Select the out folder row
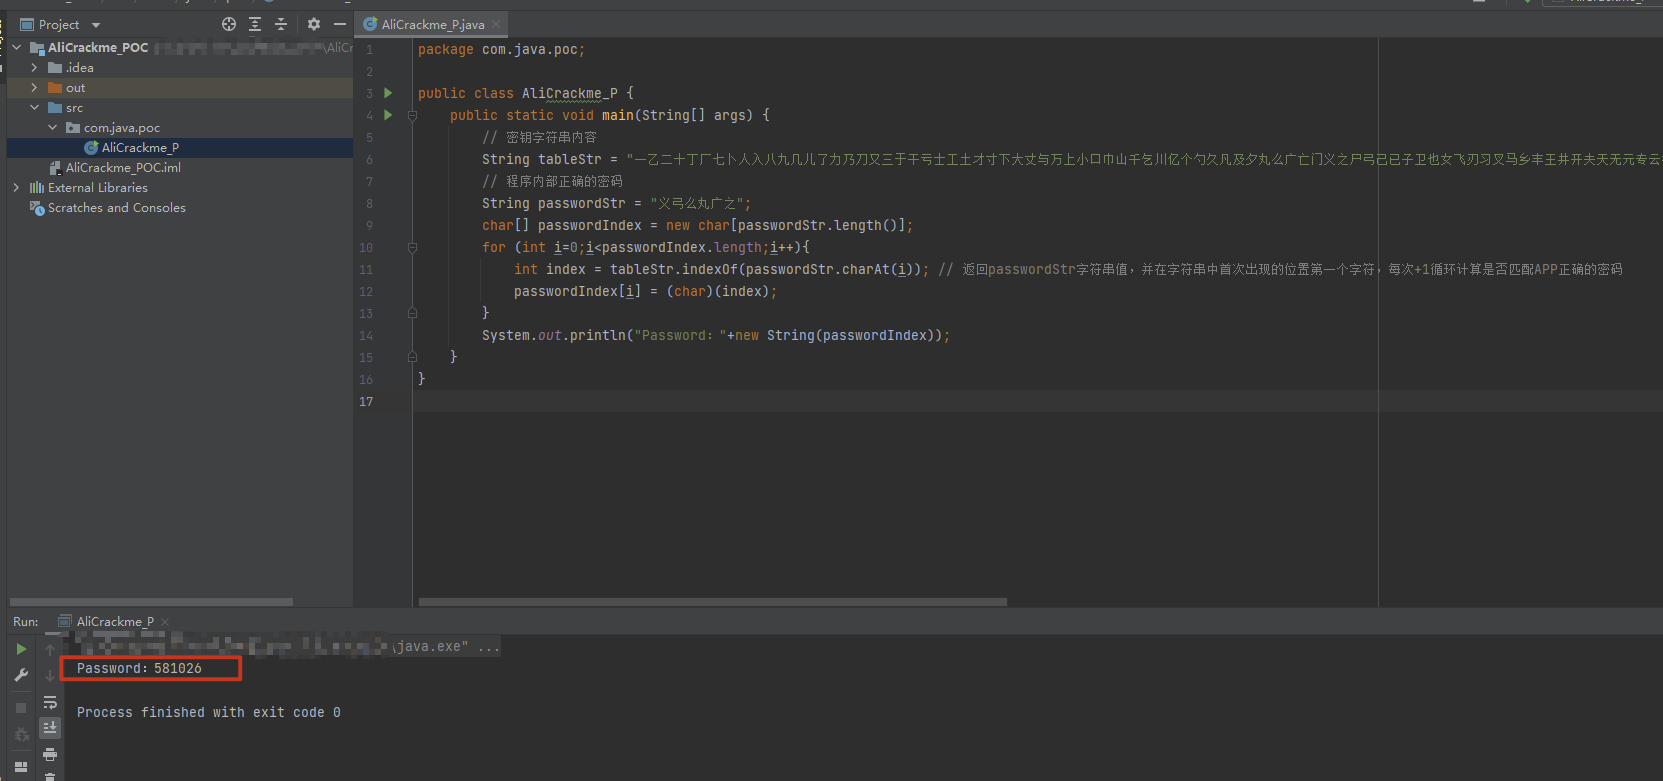 click(x=180, y=87)
